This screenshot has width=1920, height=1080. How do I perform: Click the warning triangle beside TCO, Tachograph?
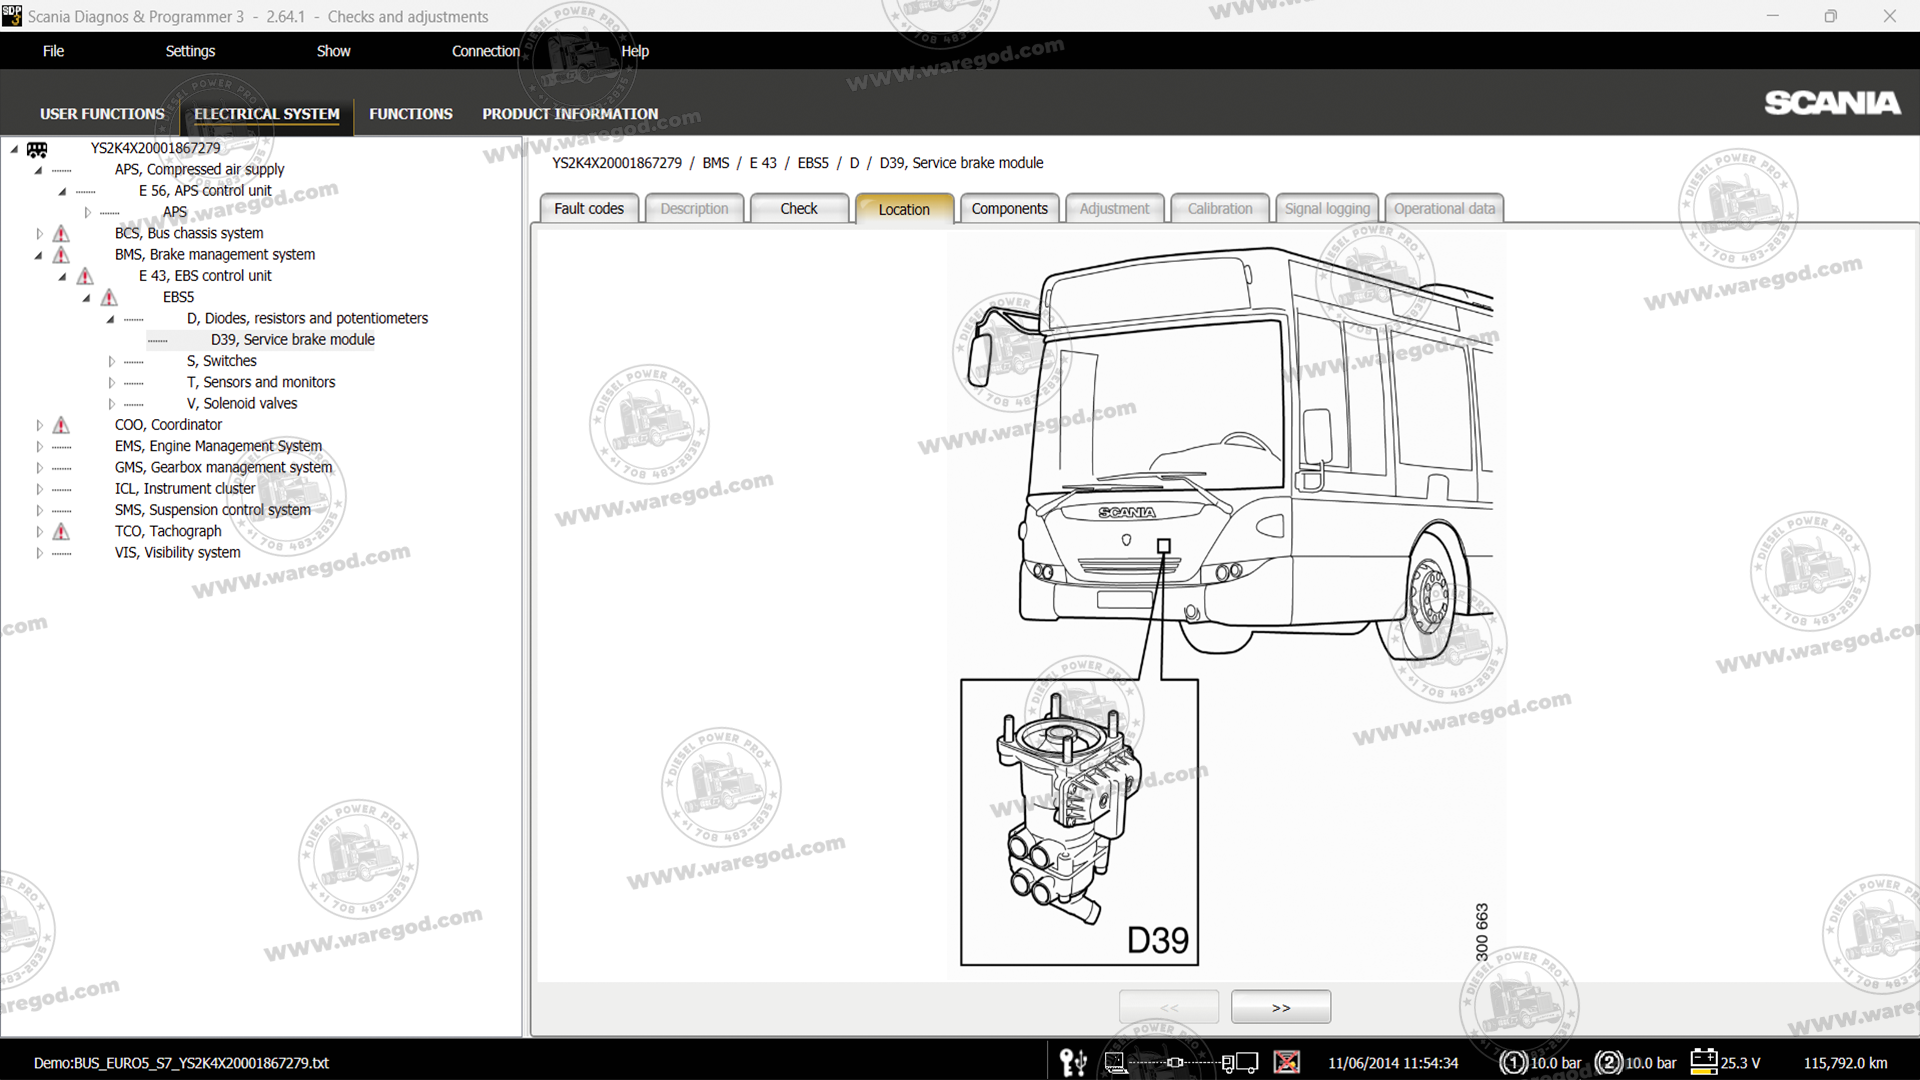pos(61,531)
